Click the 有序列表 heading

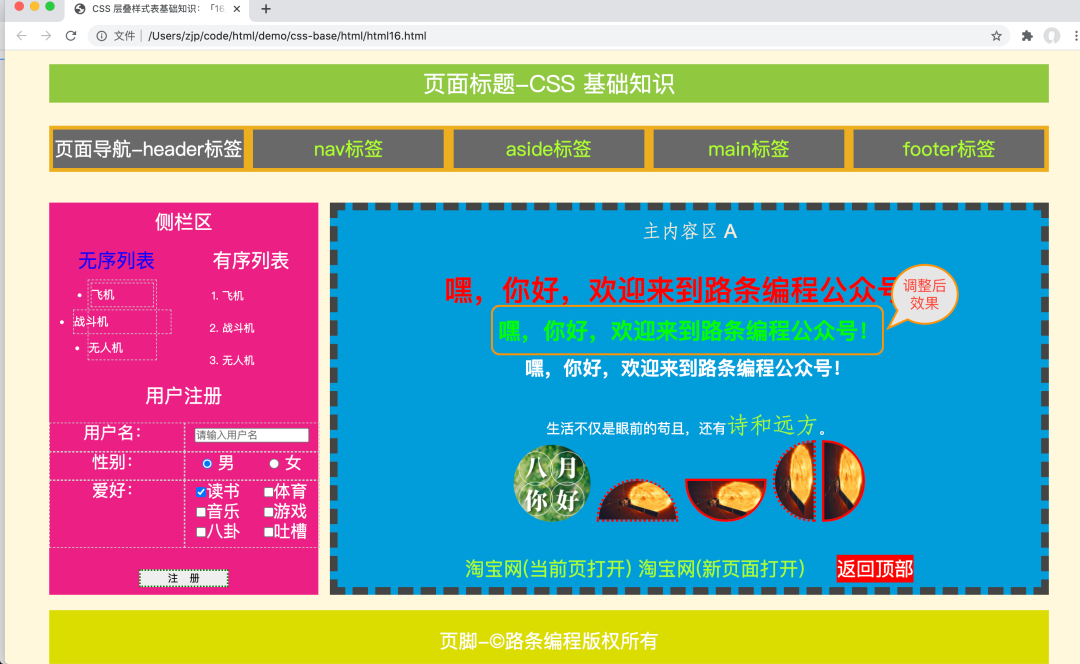click(x=251, y=260)
